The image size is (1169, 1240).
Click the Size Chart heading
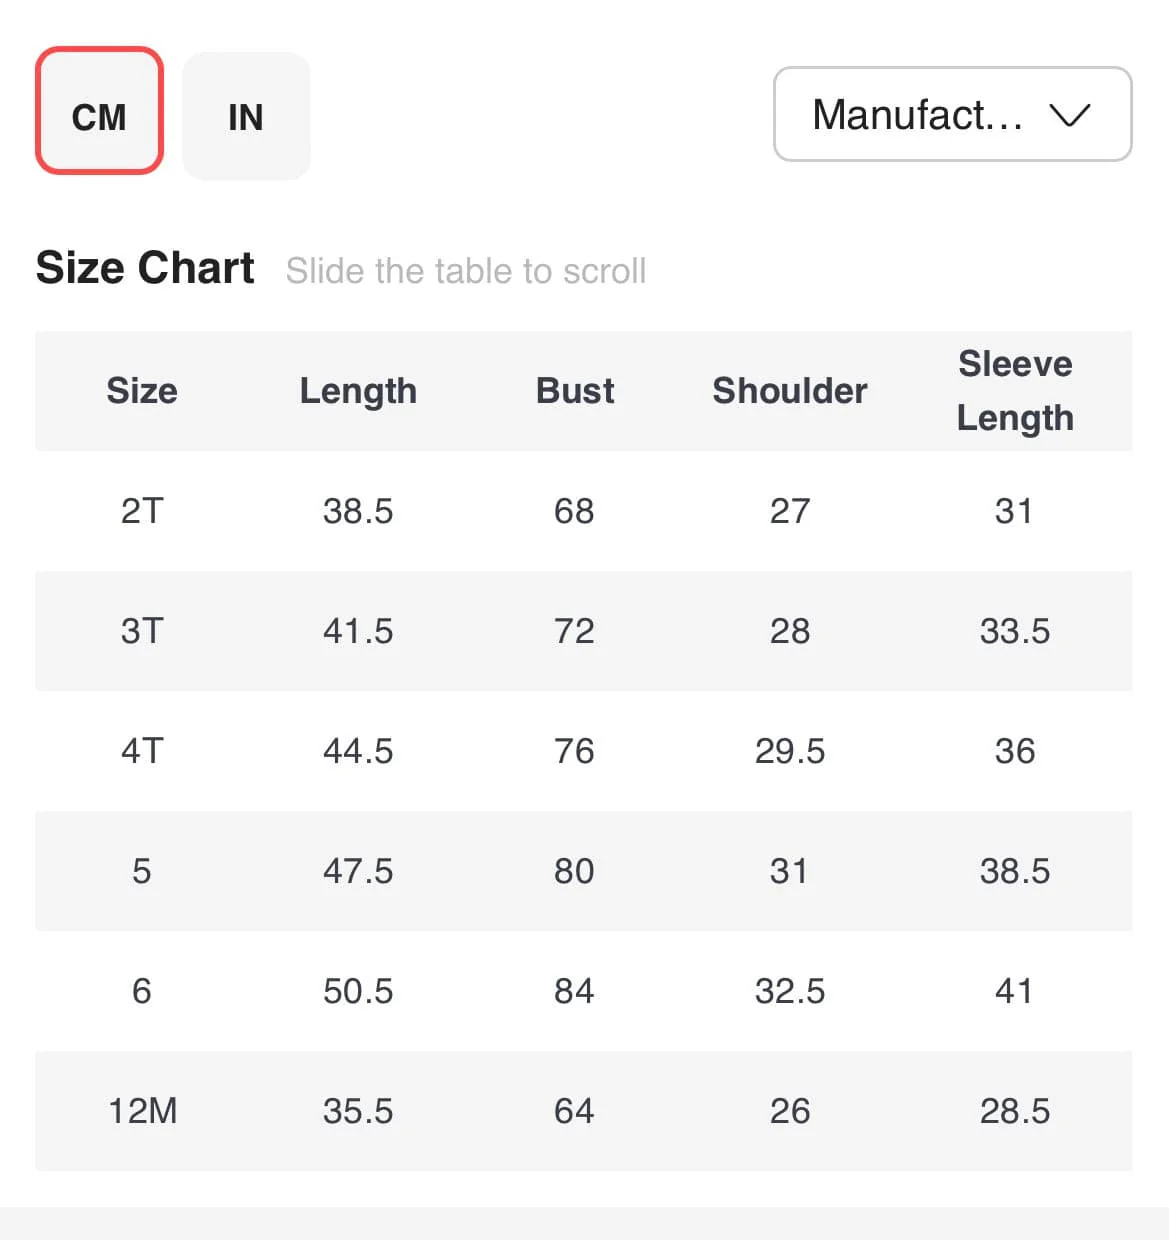[x=145, y=268]
